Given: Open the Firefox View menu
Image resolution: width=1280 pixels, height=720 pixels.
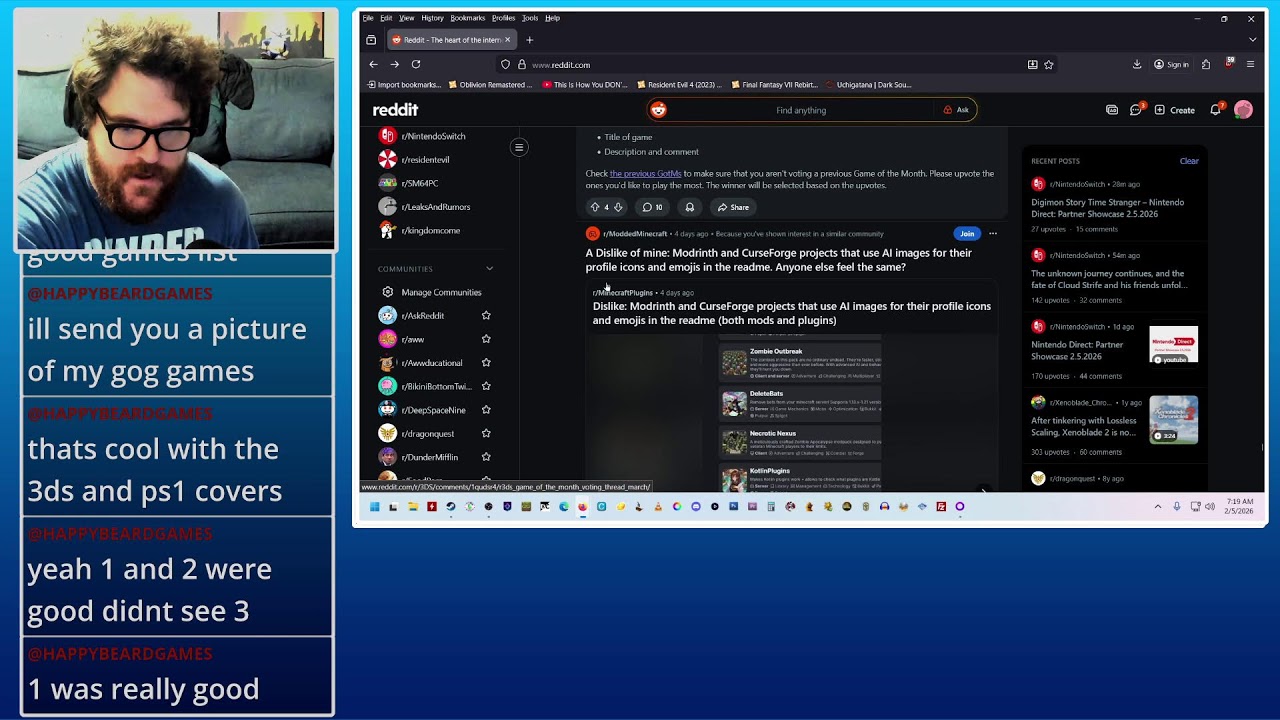Looking at the screenshot, I should [407, 18].
